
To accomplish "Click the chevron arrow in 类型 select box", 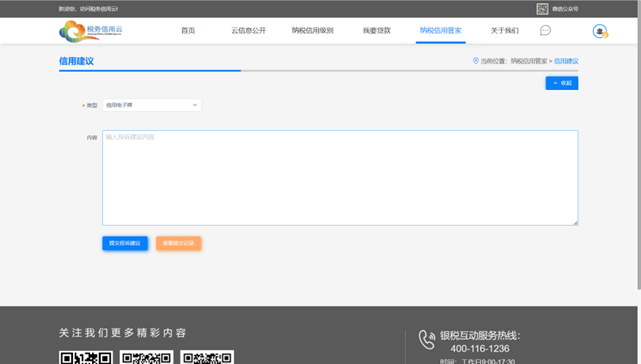I will (x=195, y=105).
